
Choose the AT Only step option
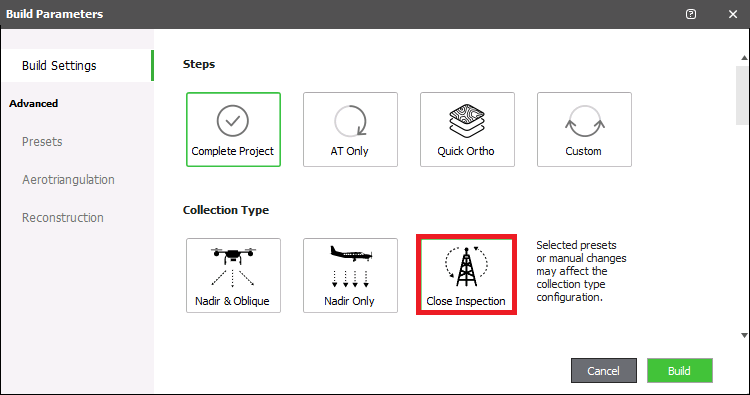coord(350,130)
